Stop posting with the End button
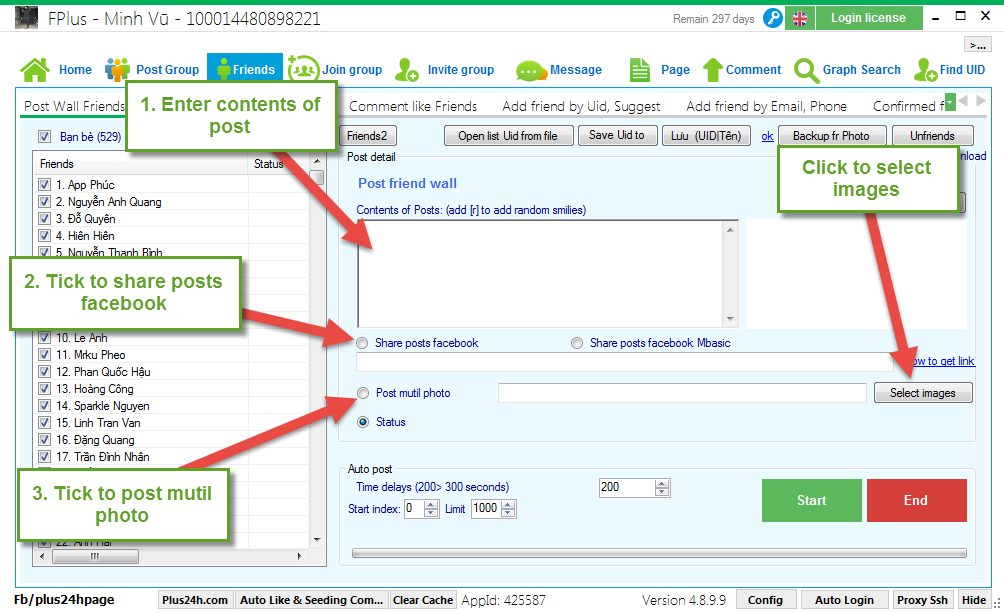This screenshot has height=612, width=1004. pos(916,501)
